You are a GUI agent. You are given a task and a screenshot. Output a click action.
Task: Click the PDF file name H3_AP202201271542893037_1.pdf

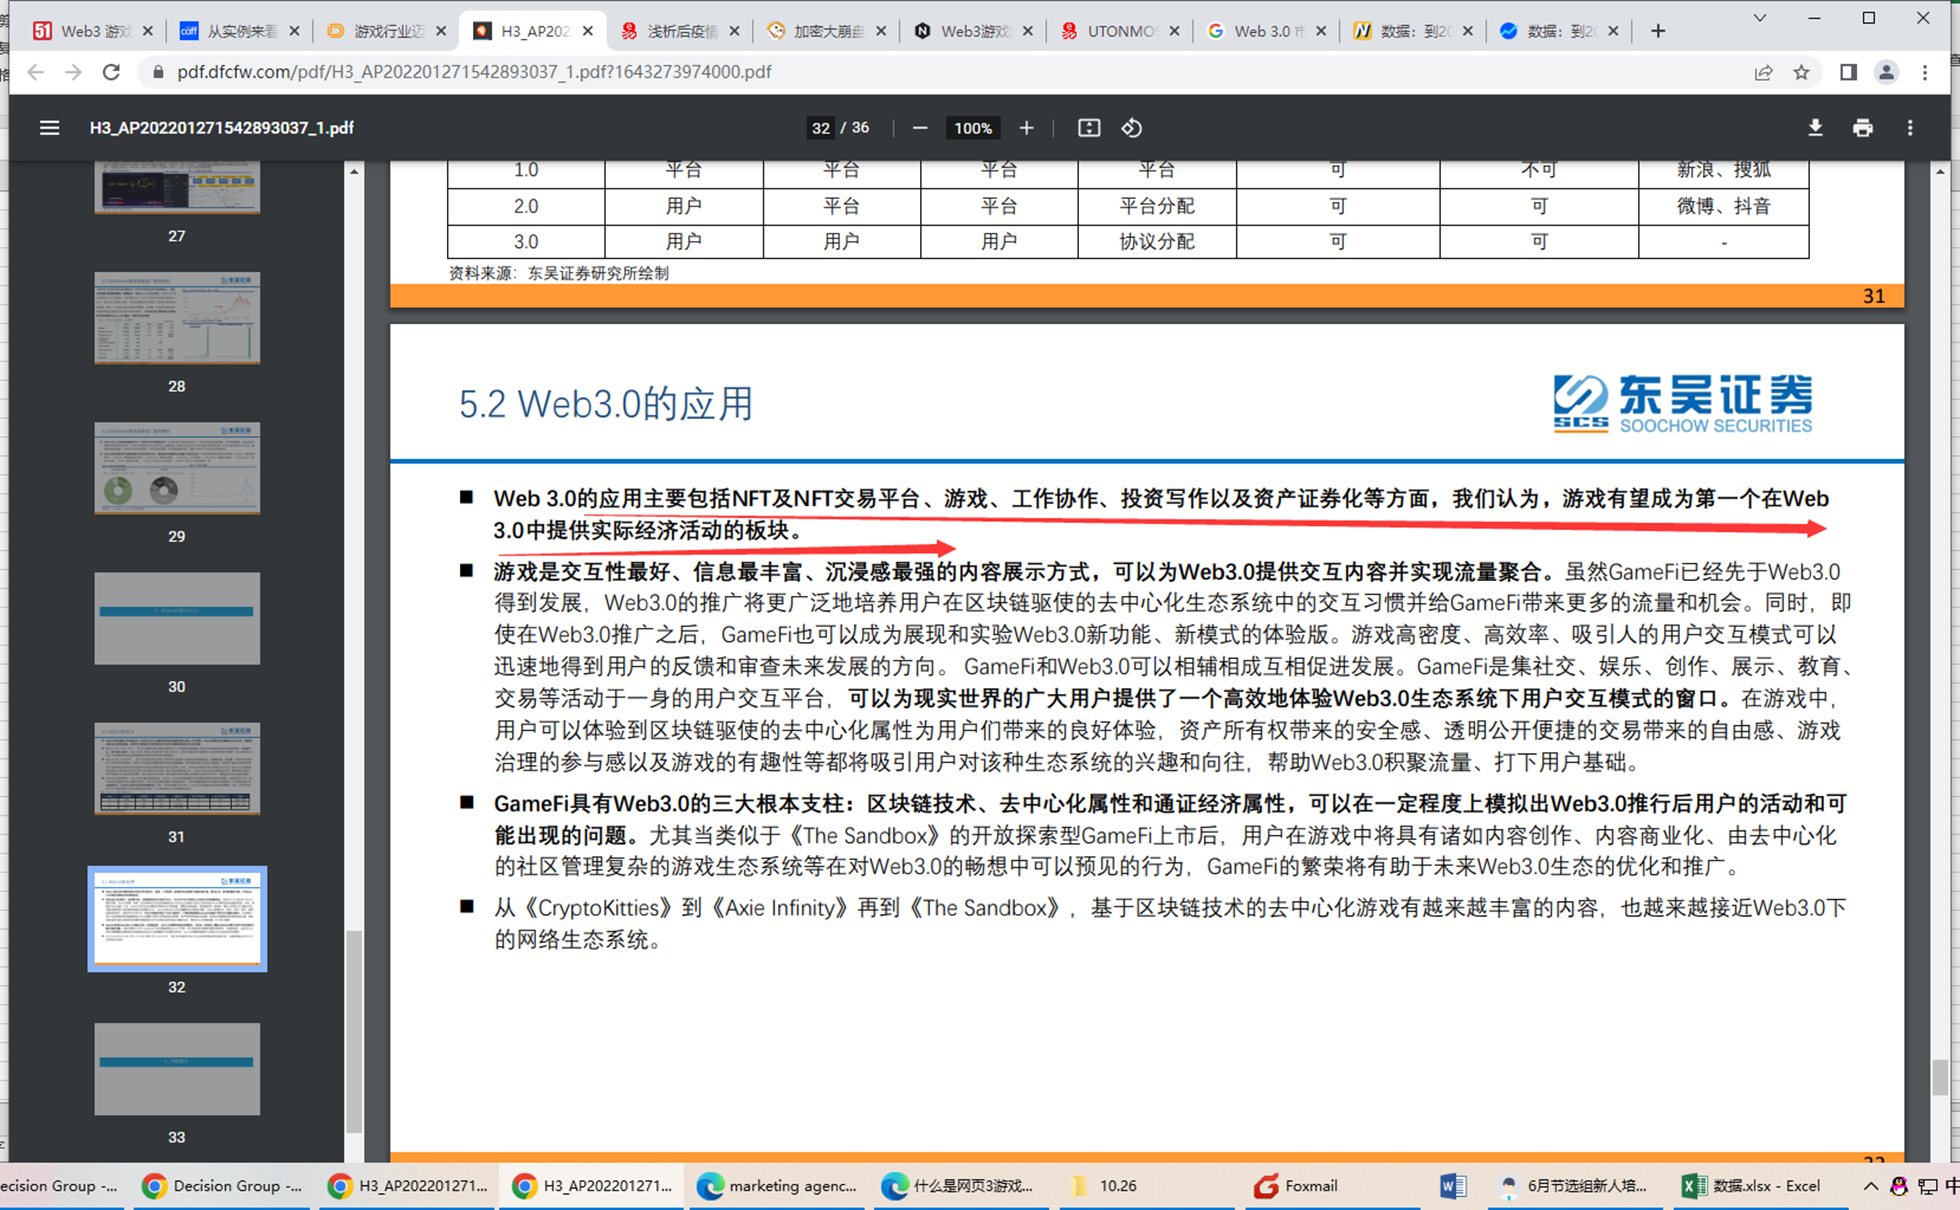222,128
